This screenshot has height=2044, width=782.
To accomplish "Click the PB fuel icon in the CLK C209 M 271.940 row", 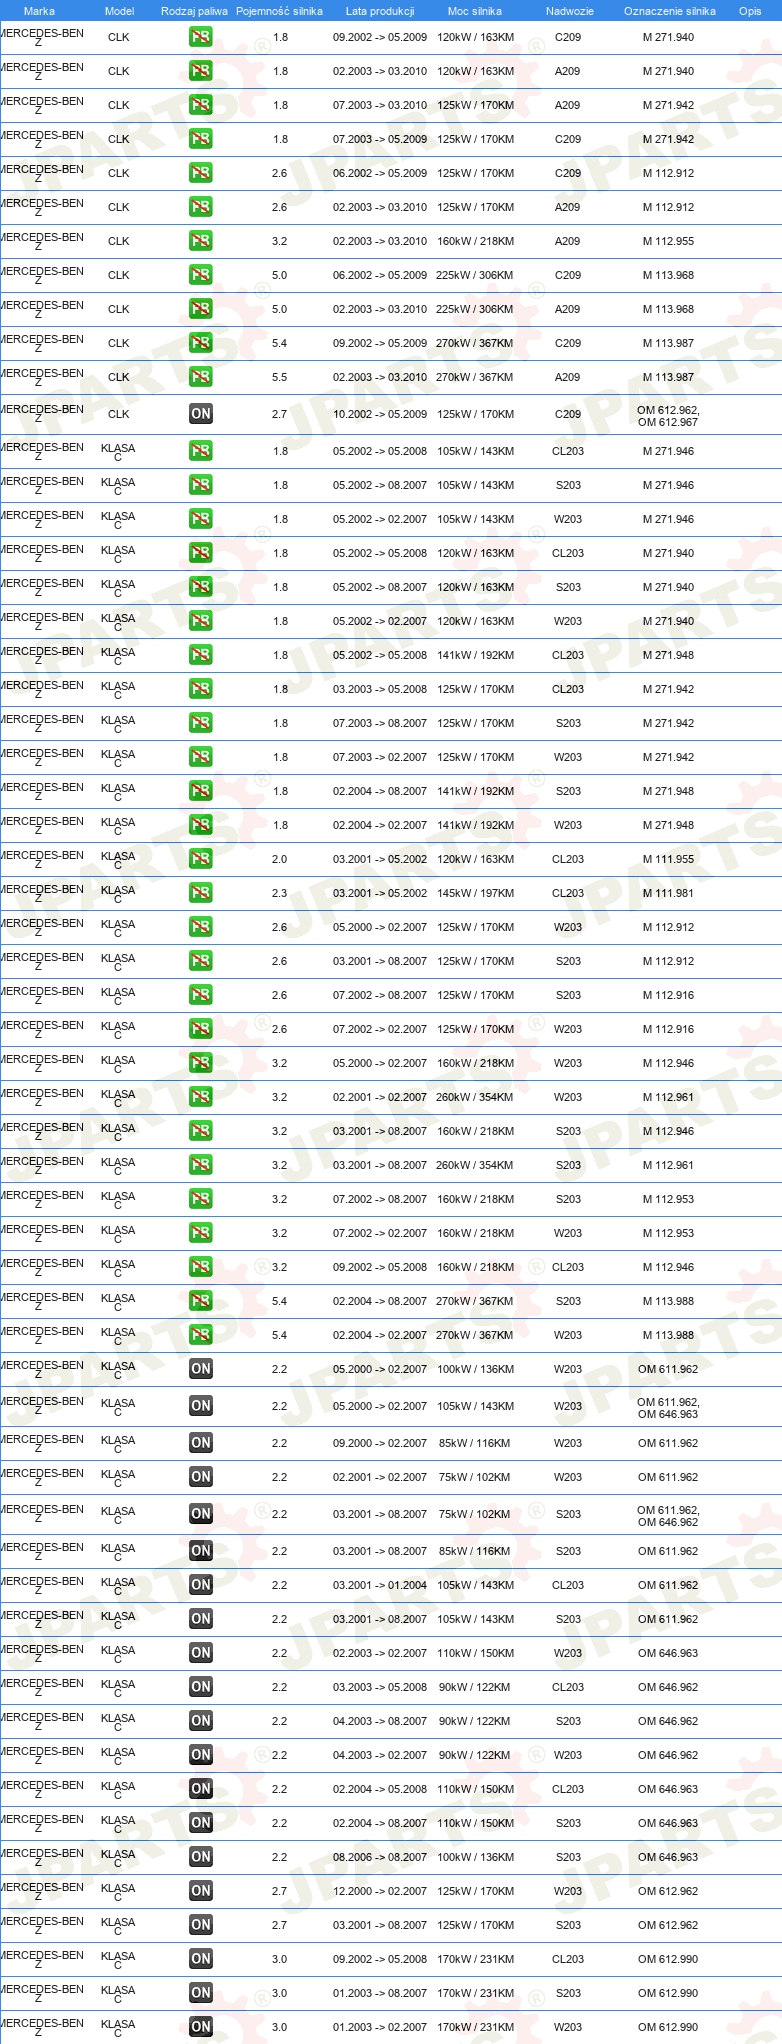I will point(201,37).
